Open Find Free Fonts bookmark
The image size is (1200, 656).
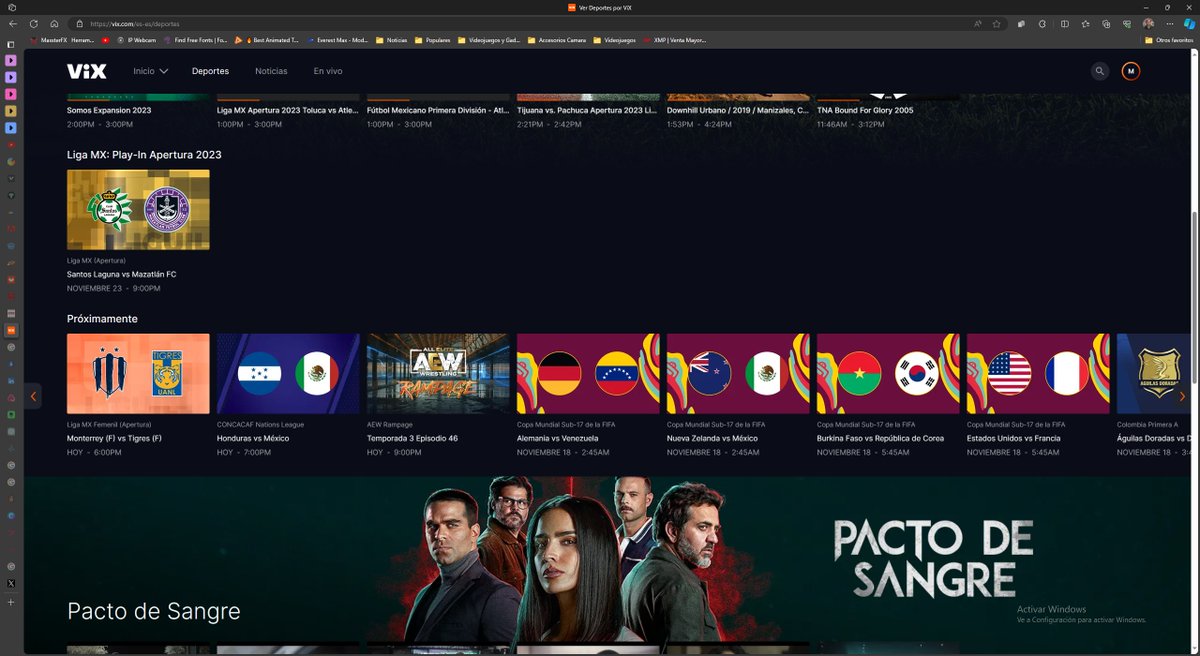[x=196, y=40]
